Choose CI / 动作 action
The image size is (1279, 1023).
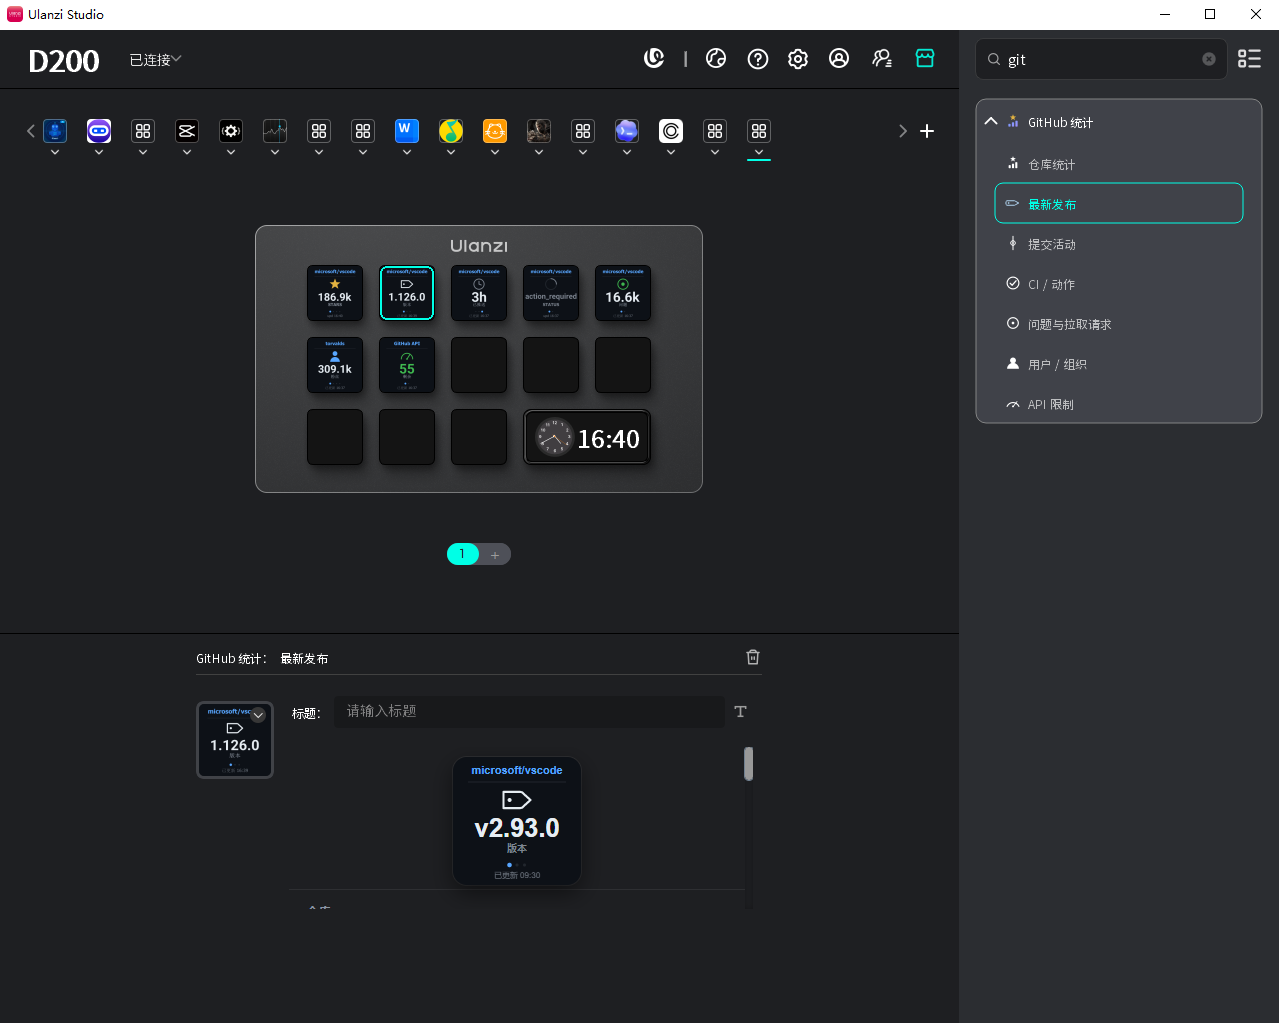point(1119,284)
